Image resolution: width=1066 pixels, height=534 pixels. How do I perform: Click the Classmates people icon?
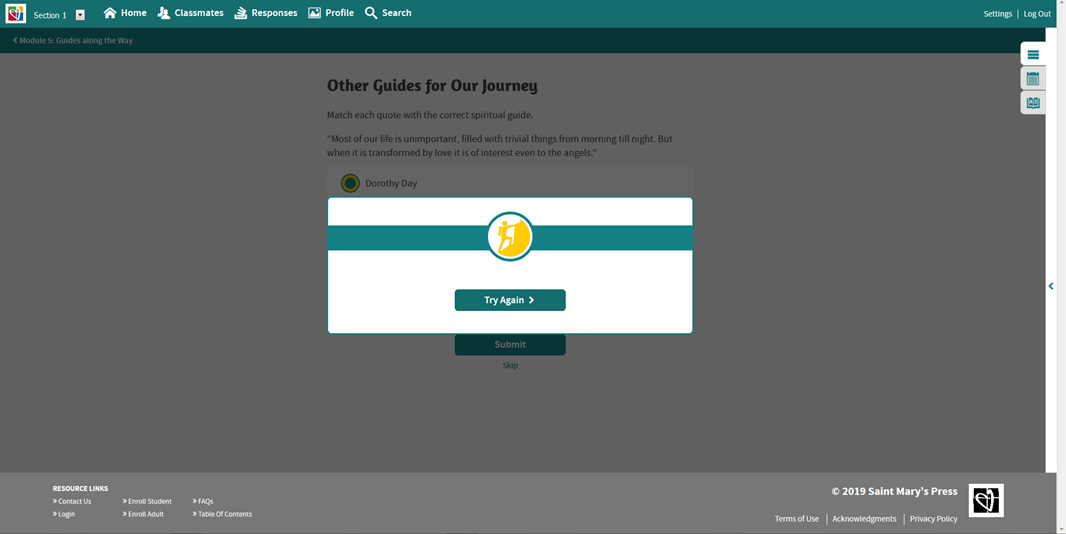coord(164,13)
